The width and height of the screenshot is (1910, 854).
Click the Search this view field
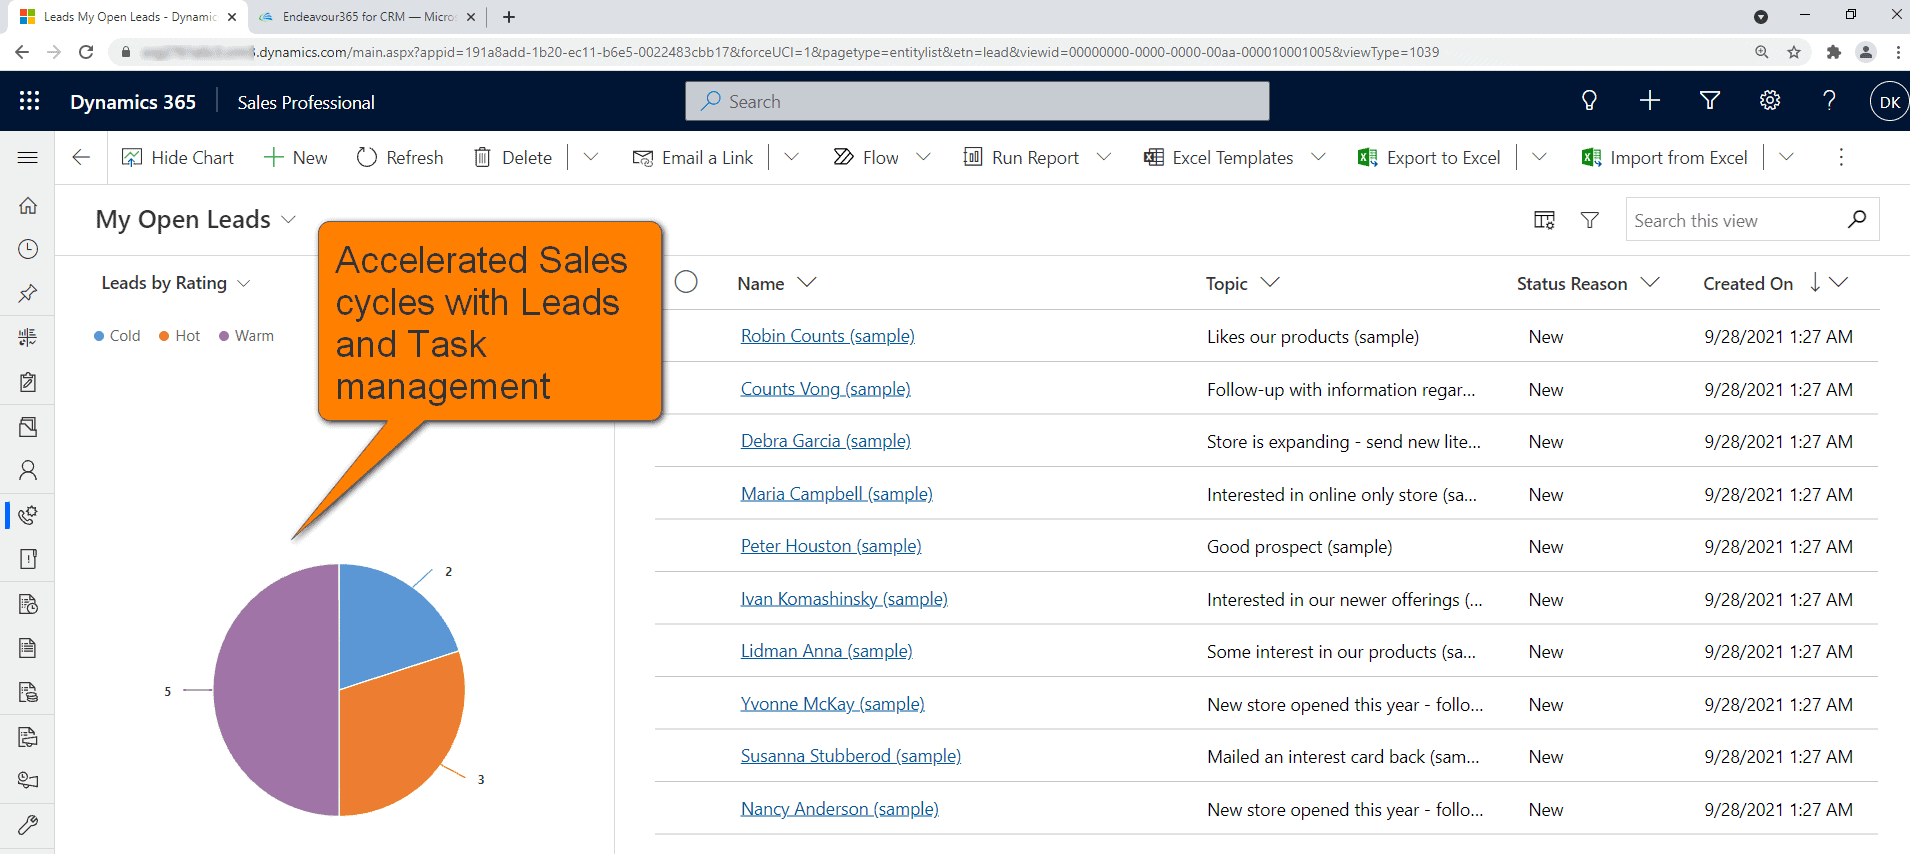1736,220
